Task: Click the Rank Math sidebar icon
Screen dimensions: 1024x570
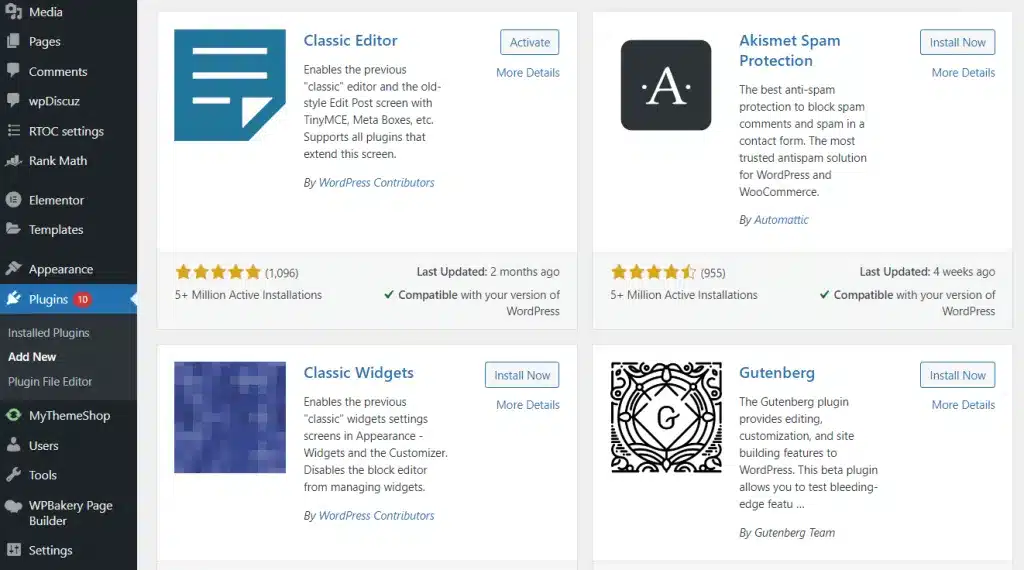Action: click(x=13, y=160)
